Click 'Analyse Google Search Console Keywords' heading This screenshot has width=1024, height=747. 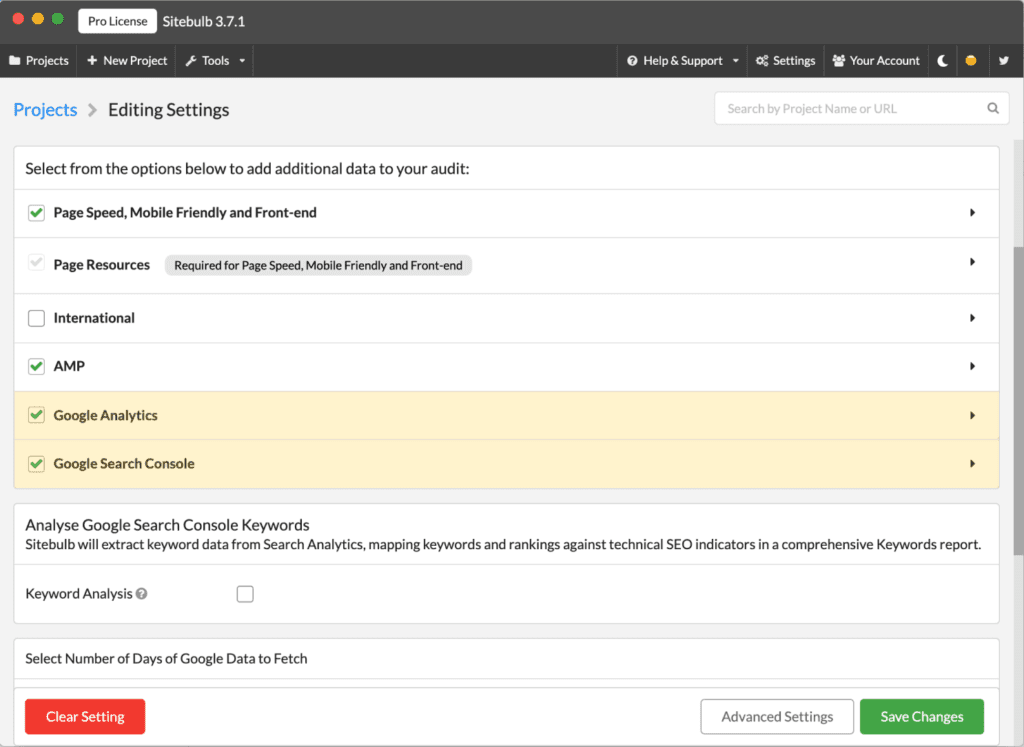coord(167,525)
